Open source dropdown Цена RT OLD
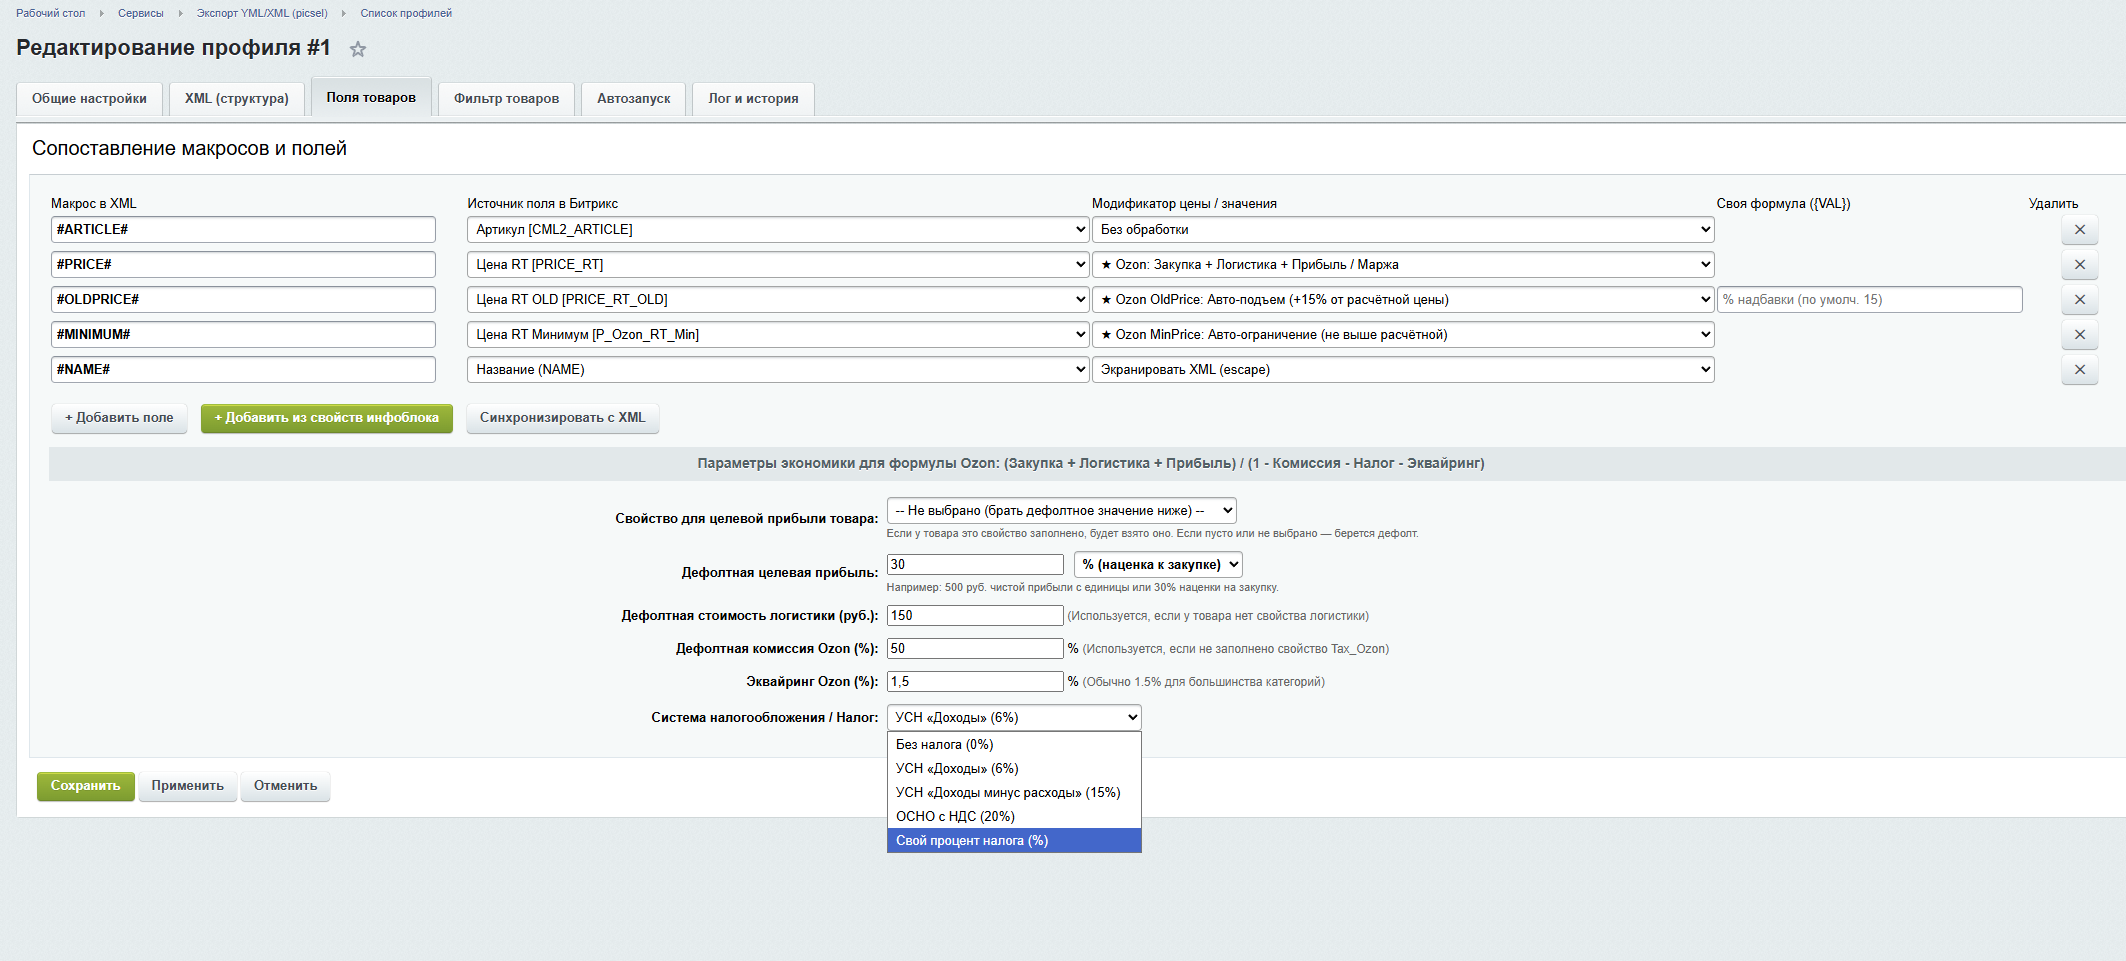 778,300
